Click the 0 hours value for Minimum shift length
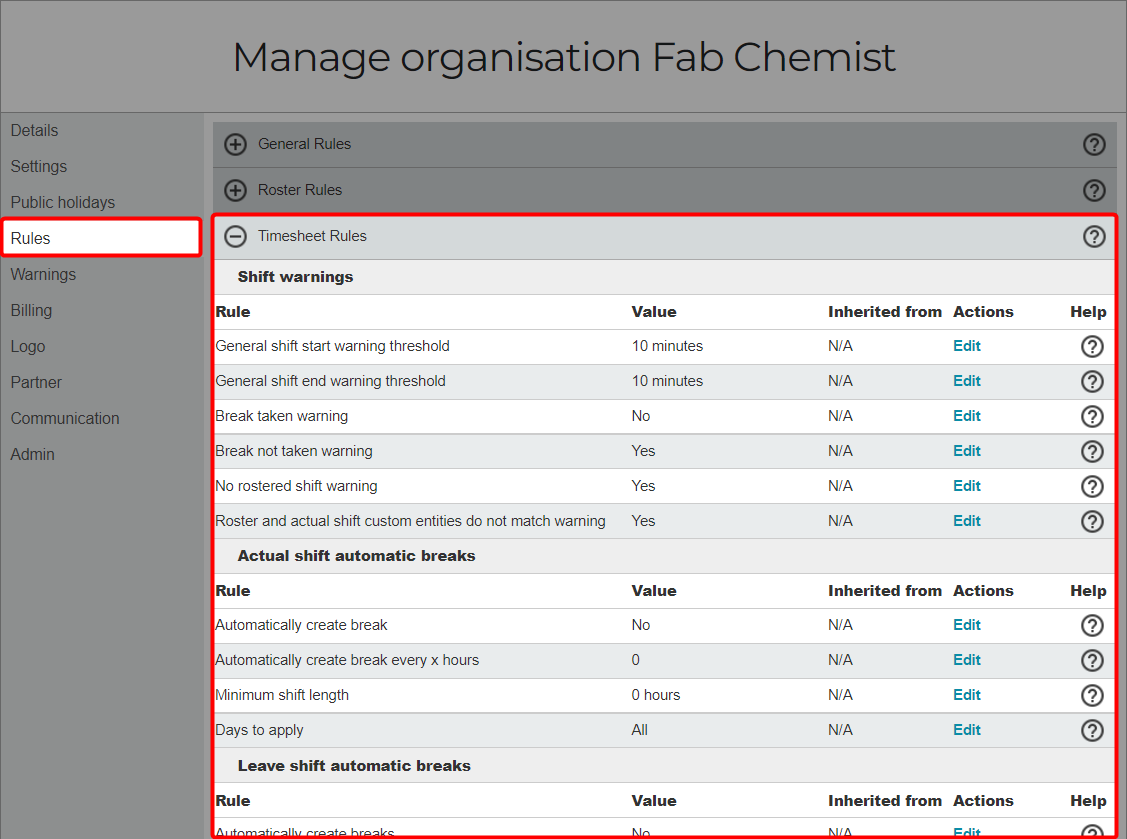 tap(656, 694)
